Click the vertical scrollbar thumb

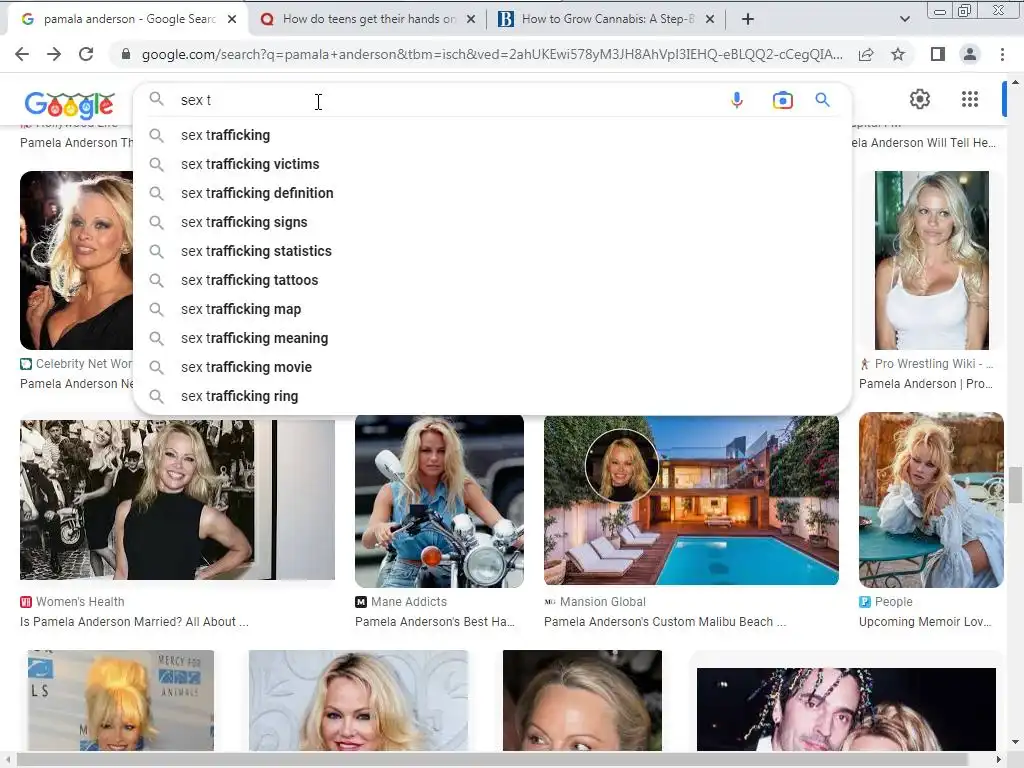[1015, 485]
